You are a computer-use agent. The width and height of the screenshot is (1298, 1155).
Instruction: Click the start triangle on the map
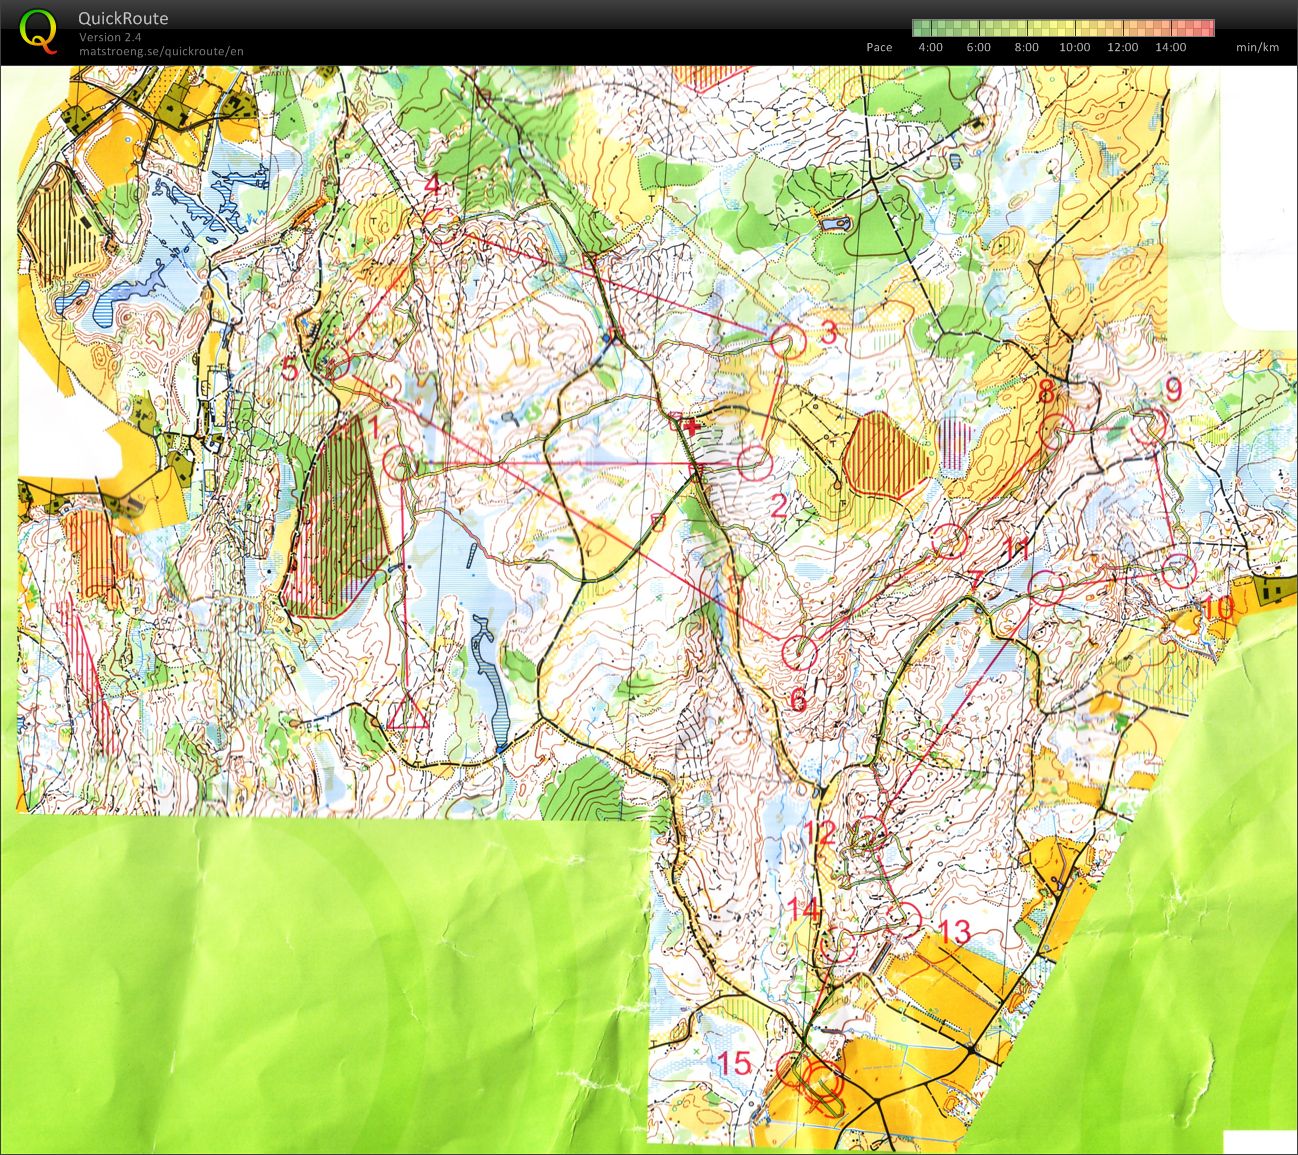(408, 713)
